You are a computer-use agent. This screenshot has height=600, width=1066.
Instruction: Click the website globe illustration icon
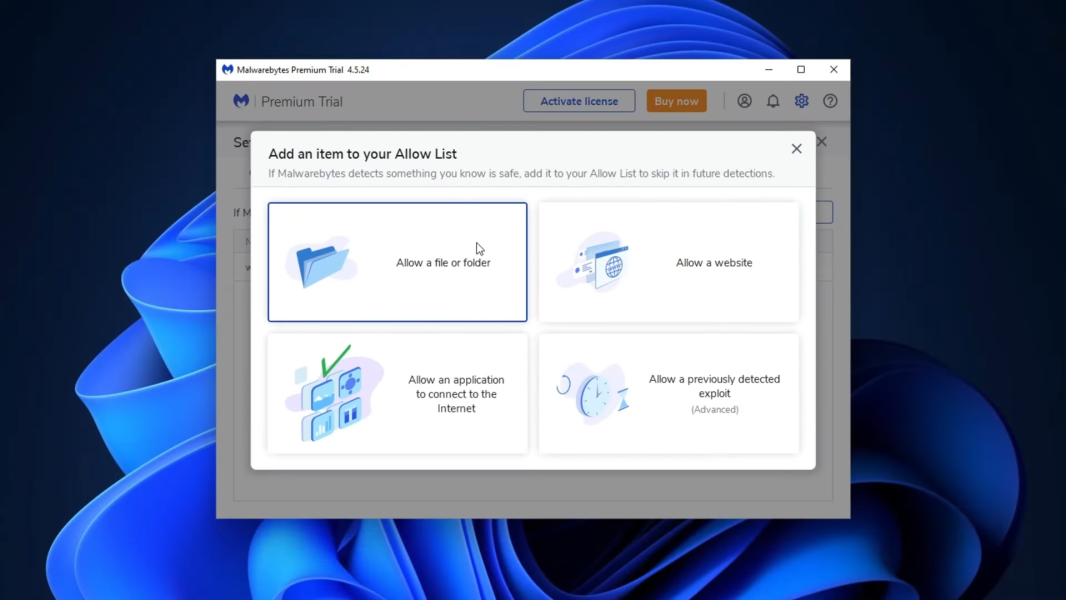(x=594, y=262)
